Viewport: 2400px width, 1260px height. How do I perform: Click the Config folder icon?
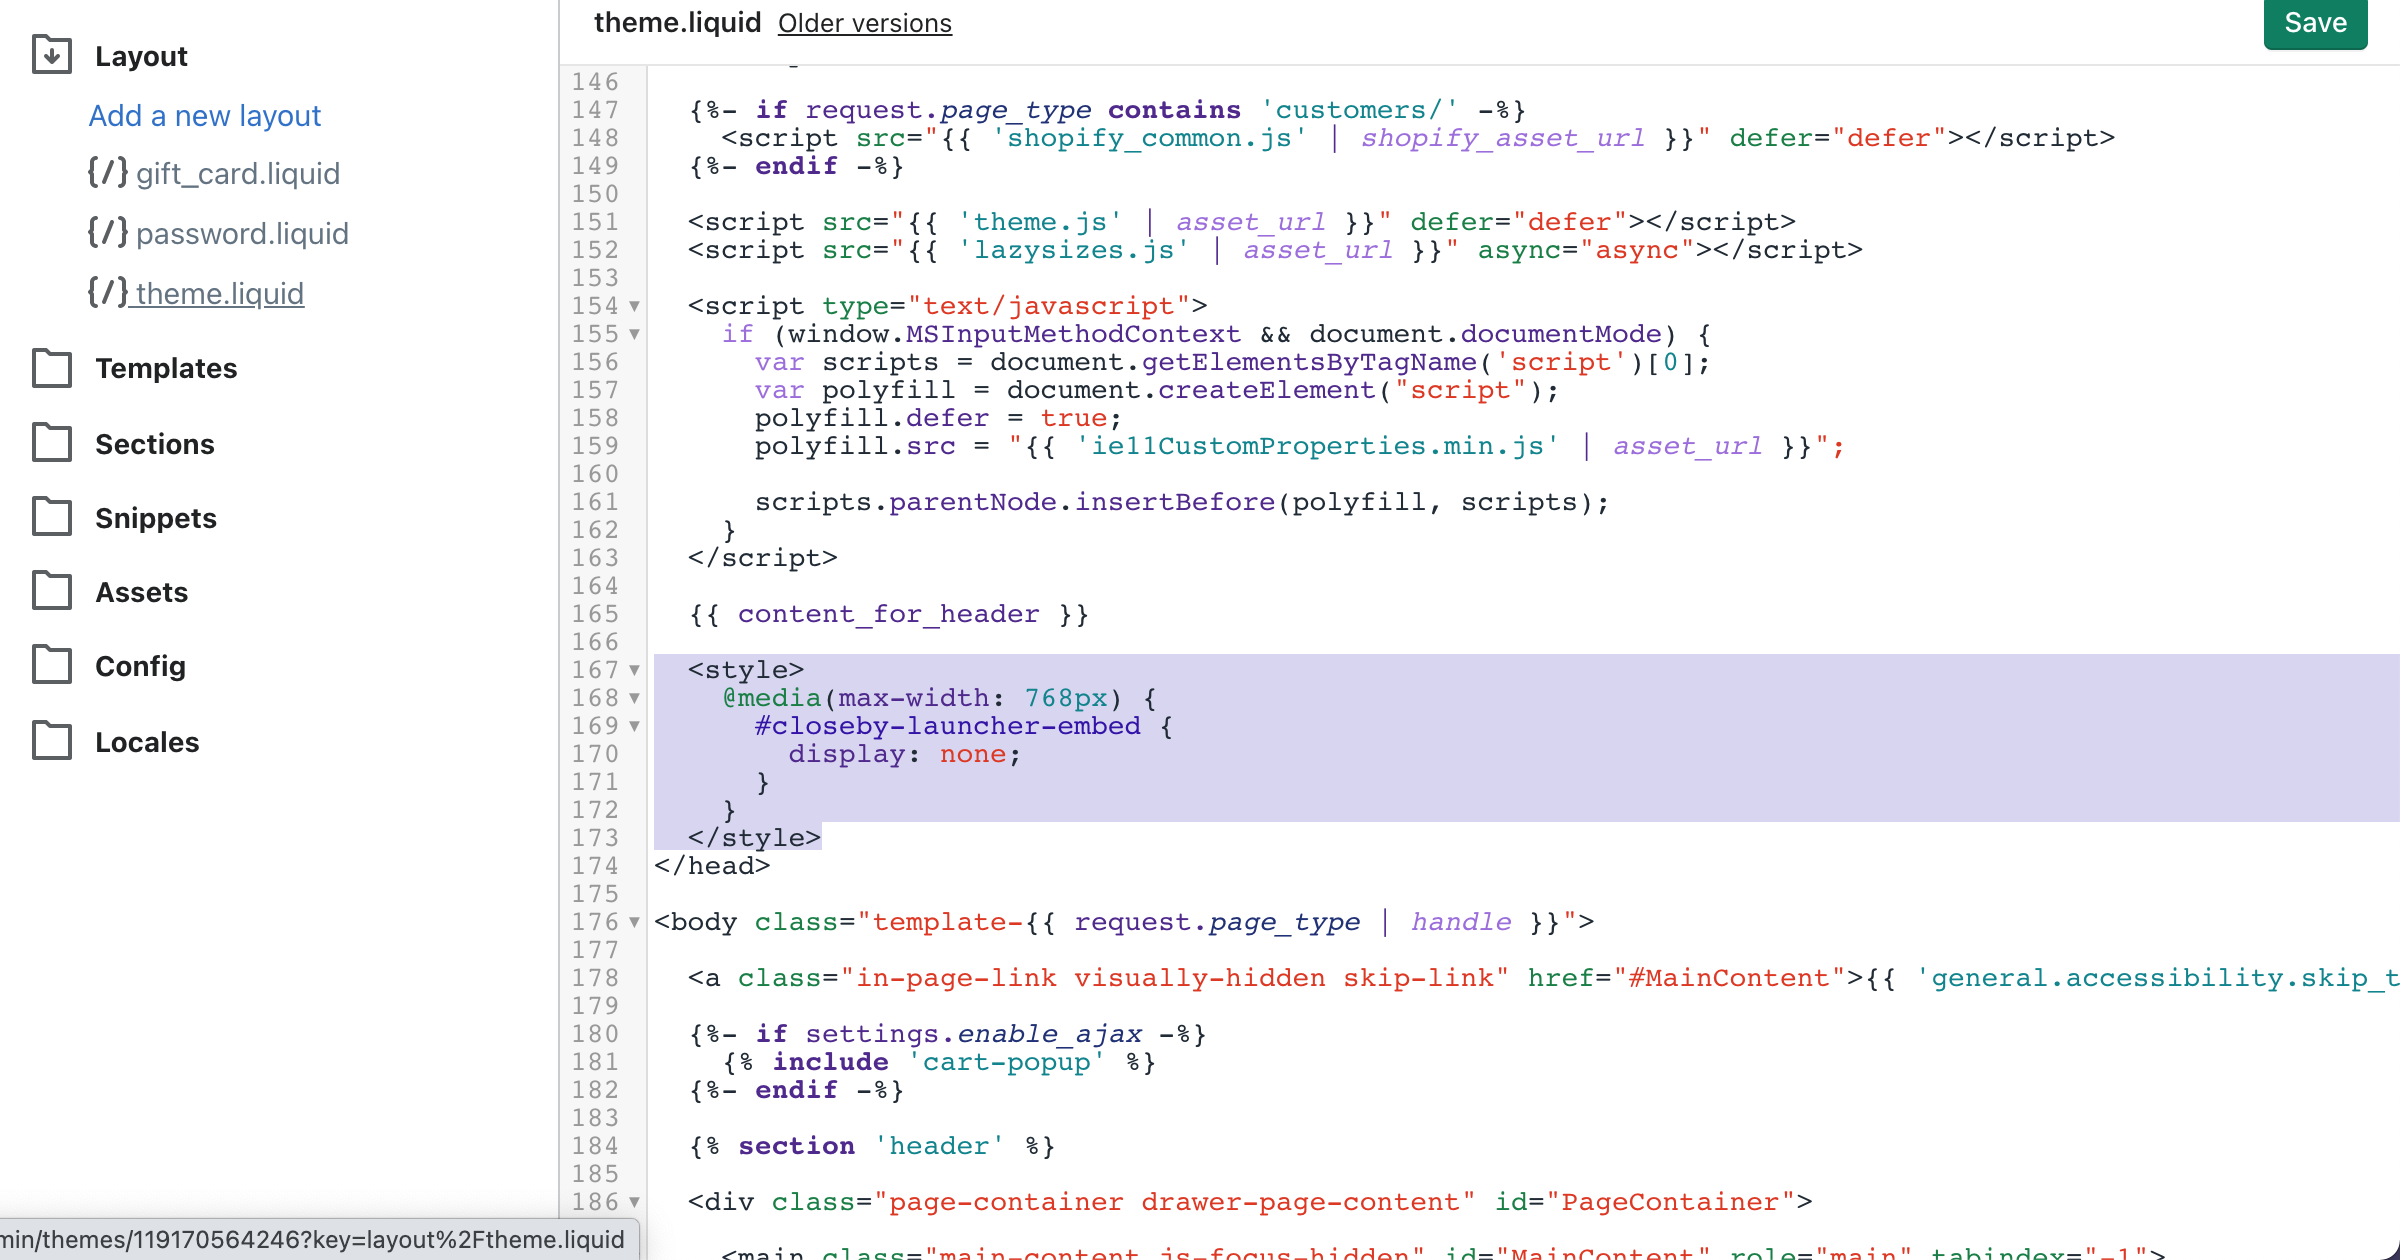pos(52,665)
